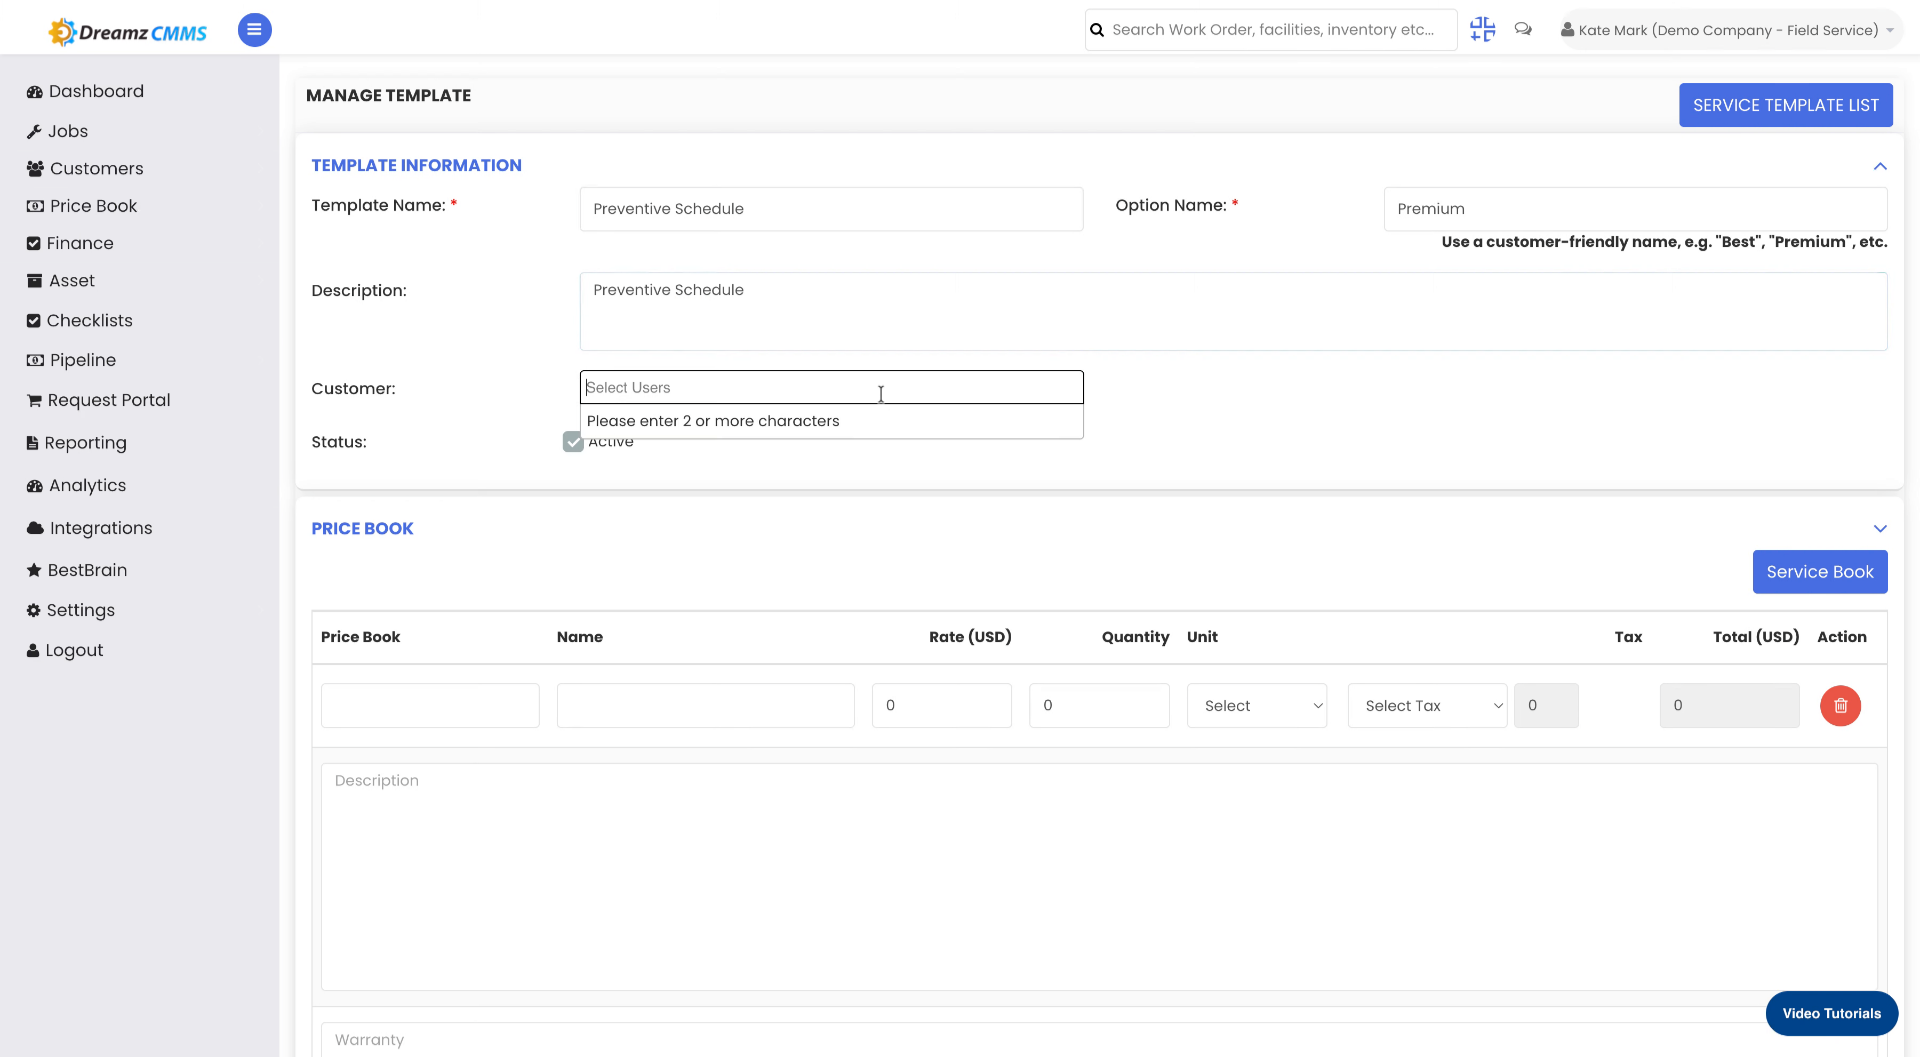Click the BestBrain star icon
This screenshot has width=1920, height=1057.
pos(35,570)
